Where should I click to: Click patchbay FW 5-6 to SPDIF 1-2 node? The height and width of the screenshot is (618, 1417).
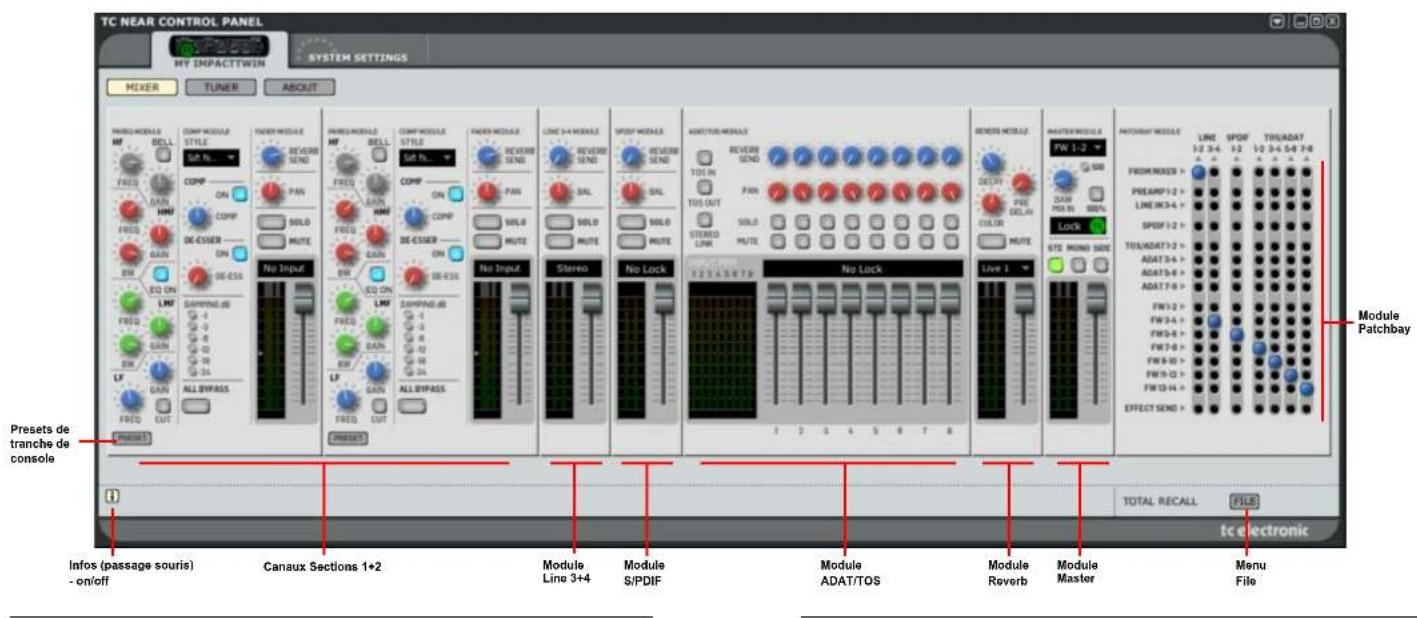[x=1236, y=334]
